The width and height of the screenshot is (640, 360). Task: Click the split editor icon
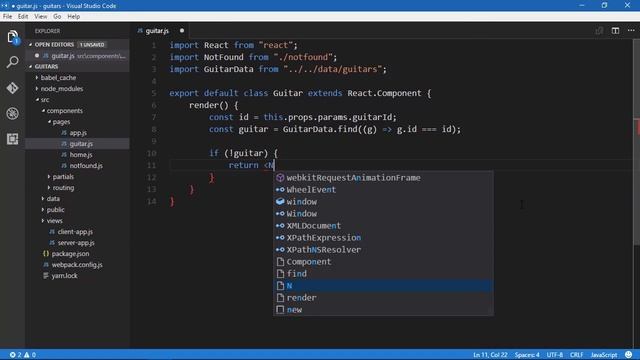(615, 31)
